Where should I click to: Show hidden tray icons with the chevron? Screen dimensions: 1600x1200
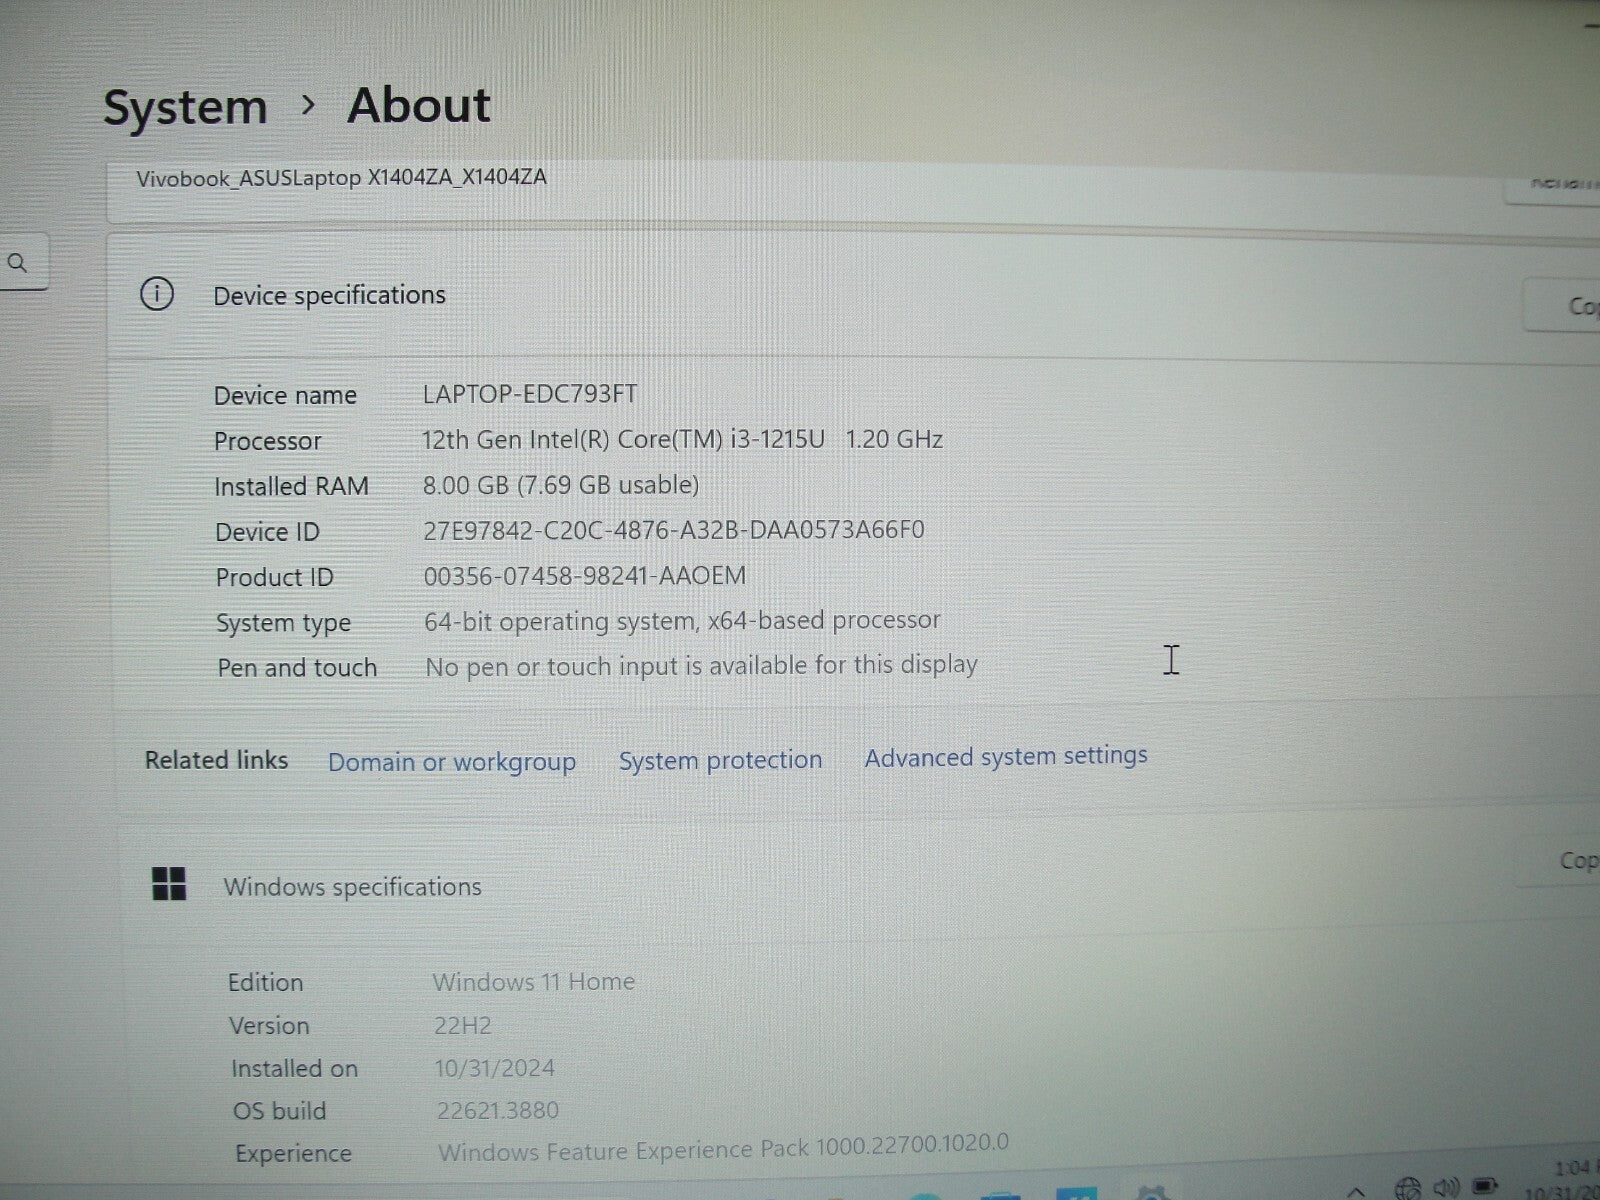tap(1355, 1190)
